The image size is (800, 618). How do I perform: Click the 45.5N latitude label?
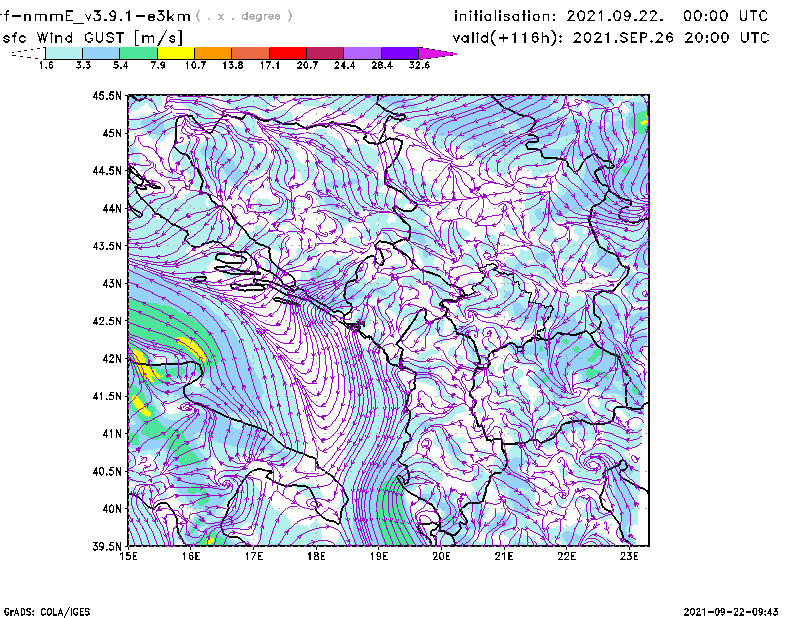pyautogui.click(x=108, y=95)
